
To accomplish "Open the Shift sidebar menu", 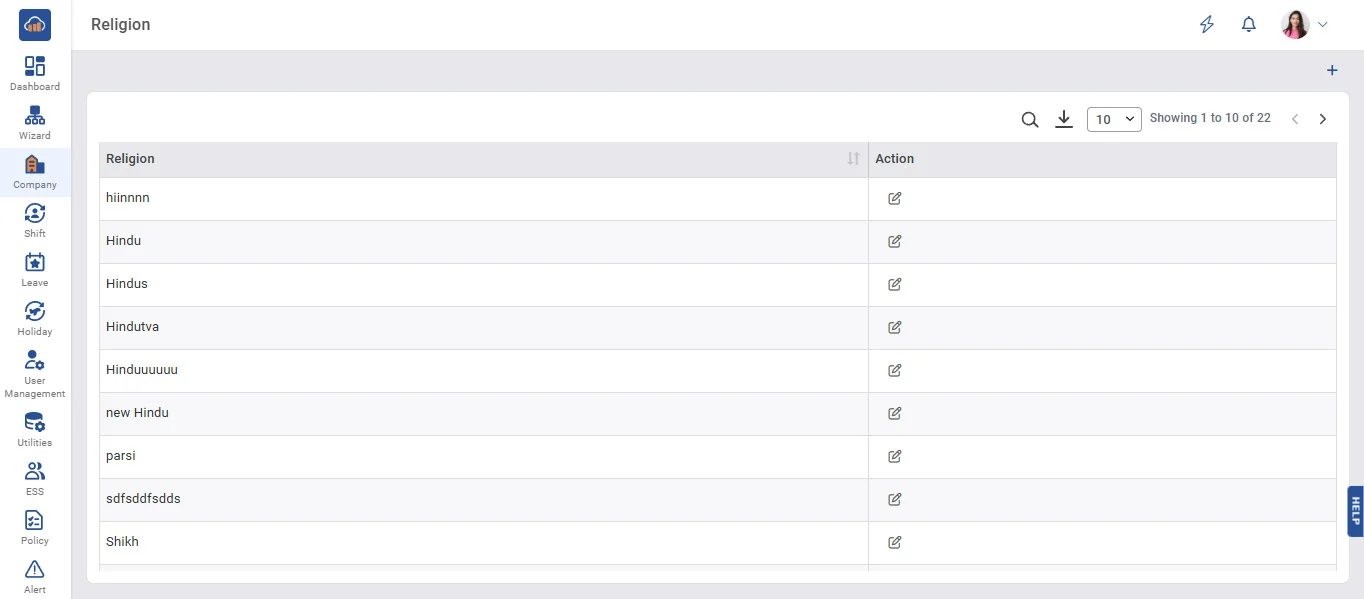I will pyautogui.click(x=35, y=220).
